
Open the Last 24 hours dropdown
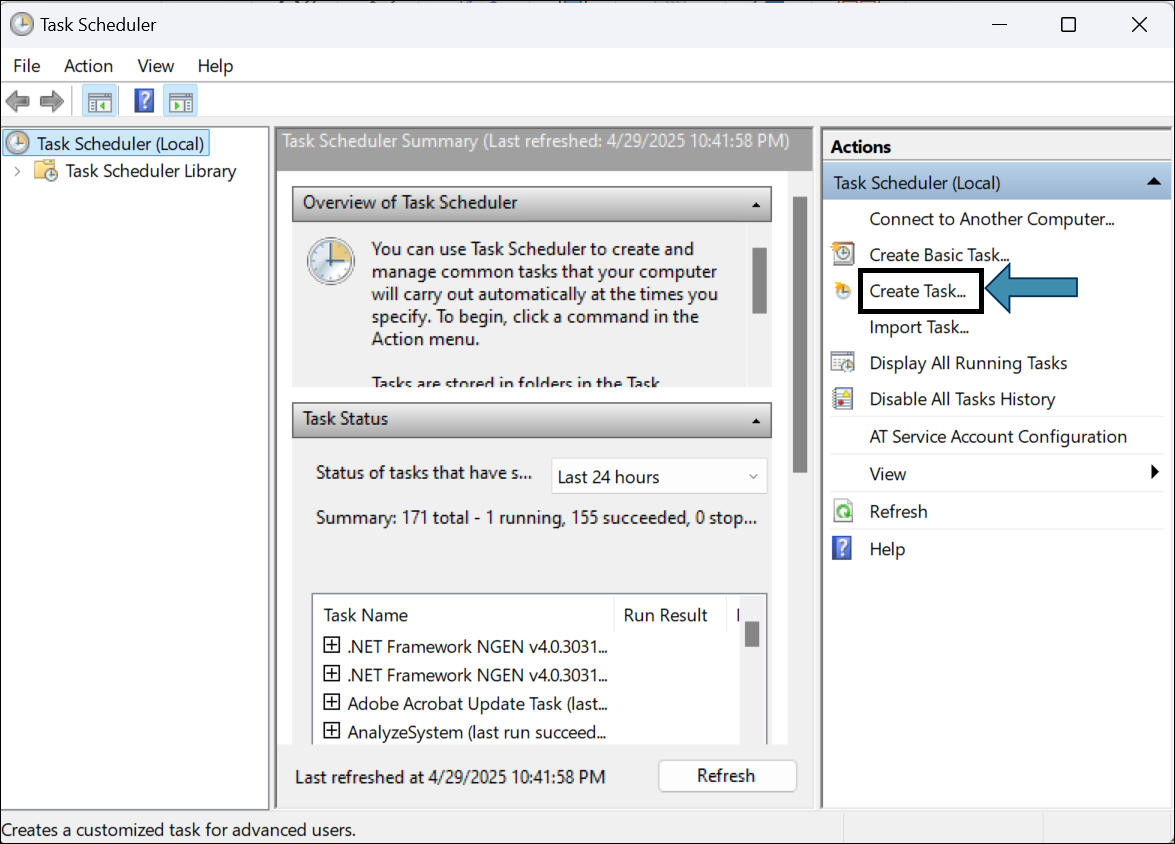click(x=658, y=477)
